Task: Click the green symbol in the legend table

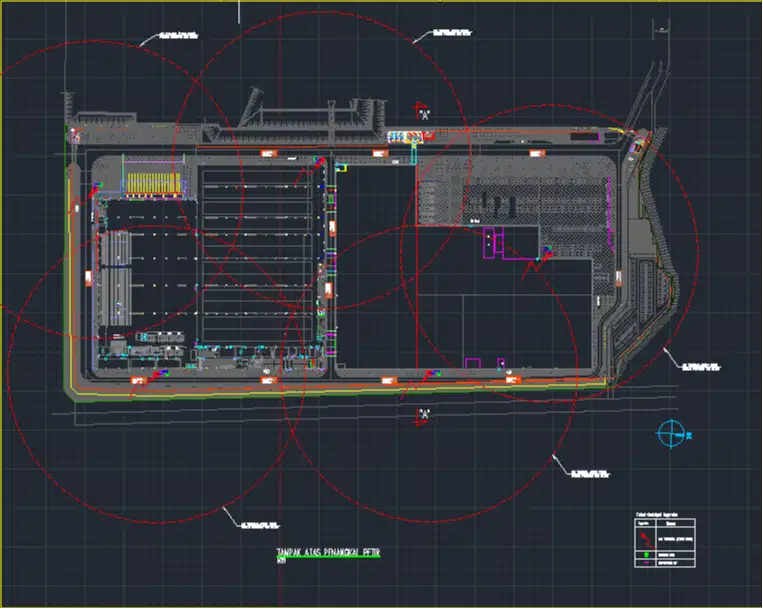Action: 648,553
